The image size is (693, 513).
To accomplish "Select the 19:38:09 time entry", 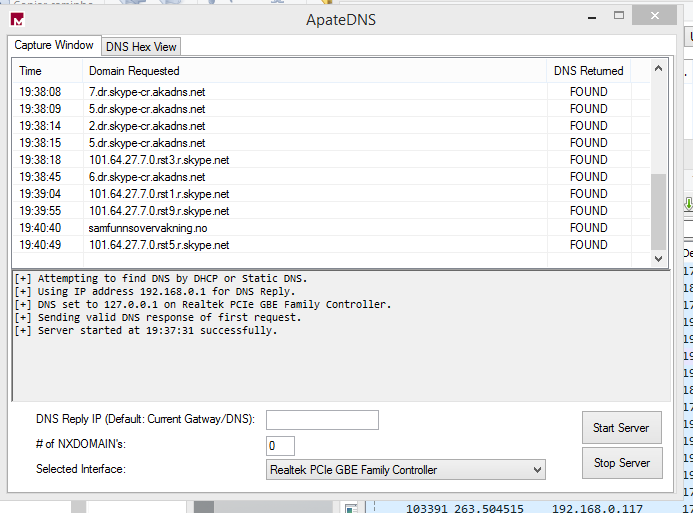I will point(40,109).
